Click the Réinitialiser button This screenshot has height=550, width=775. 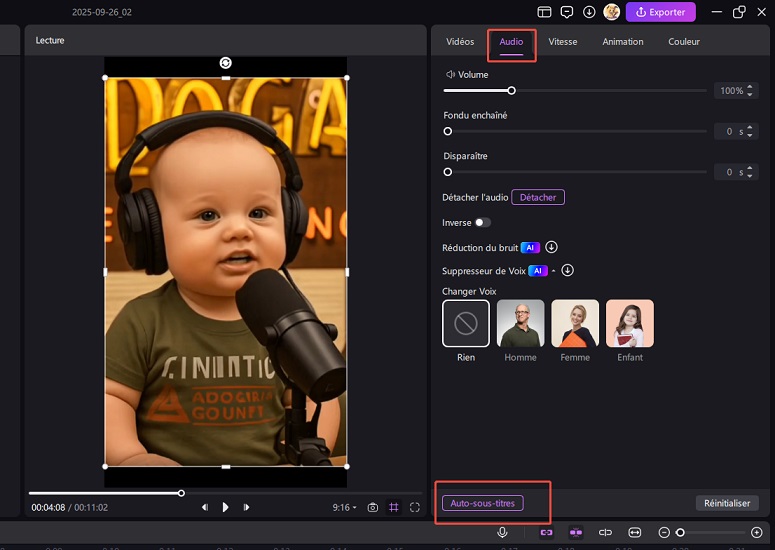click(727, 503)
